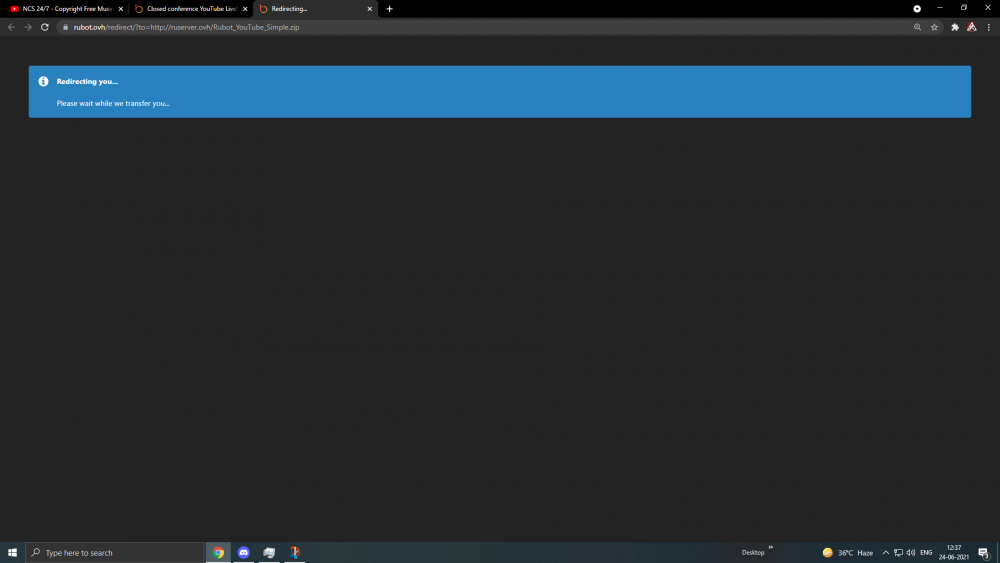Show hidden system tray icons
The width and height of the screenshot is (1000, 563).
(x=885, y=552)
